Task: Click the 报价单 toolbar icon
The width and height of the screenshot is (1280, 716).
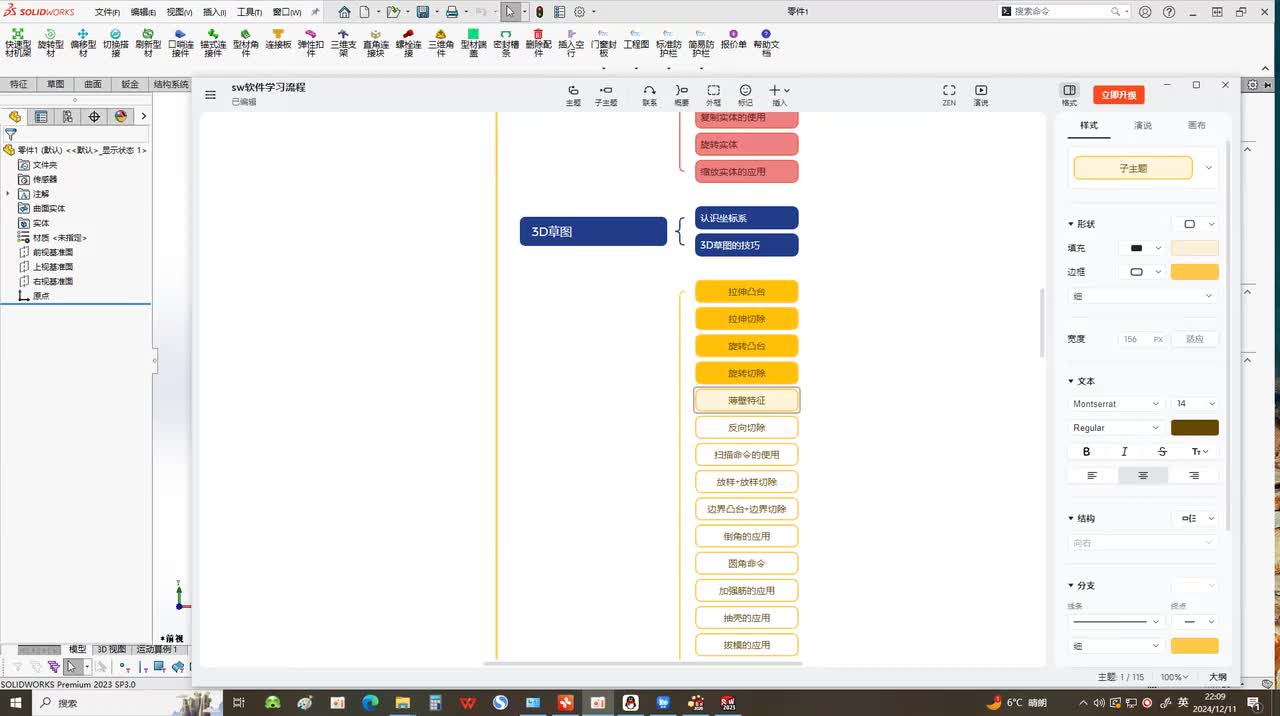Action: click(x=734, y=39)
